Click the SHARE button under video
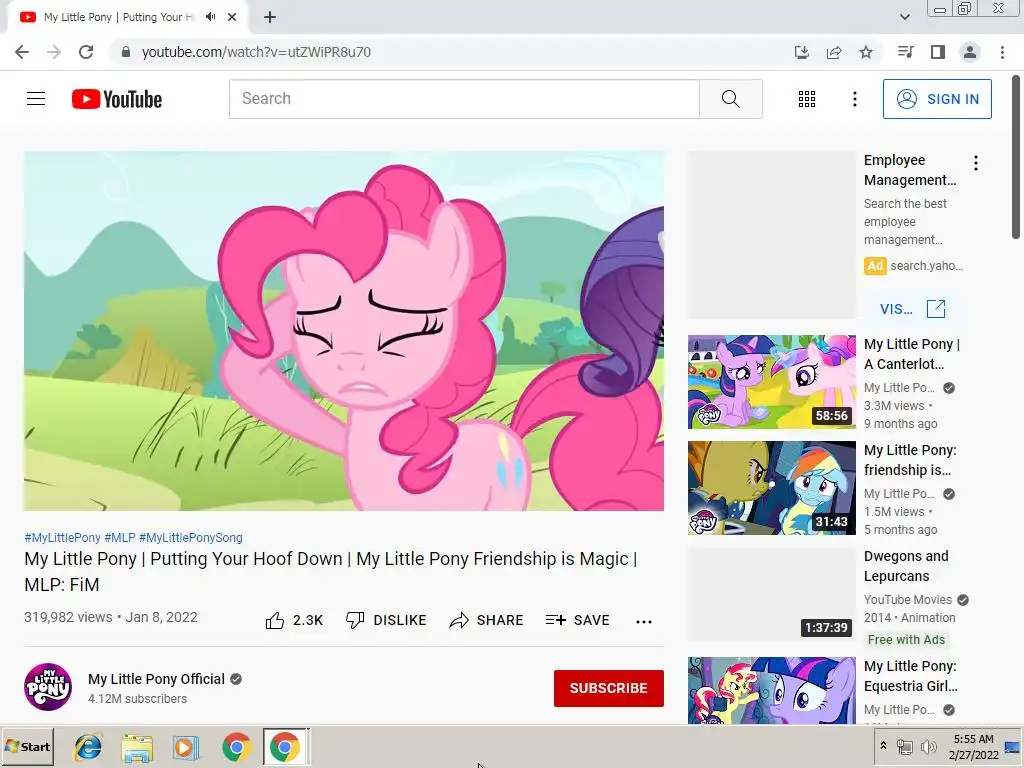Screen dimensions: 1024x768 click(487, 620)
